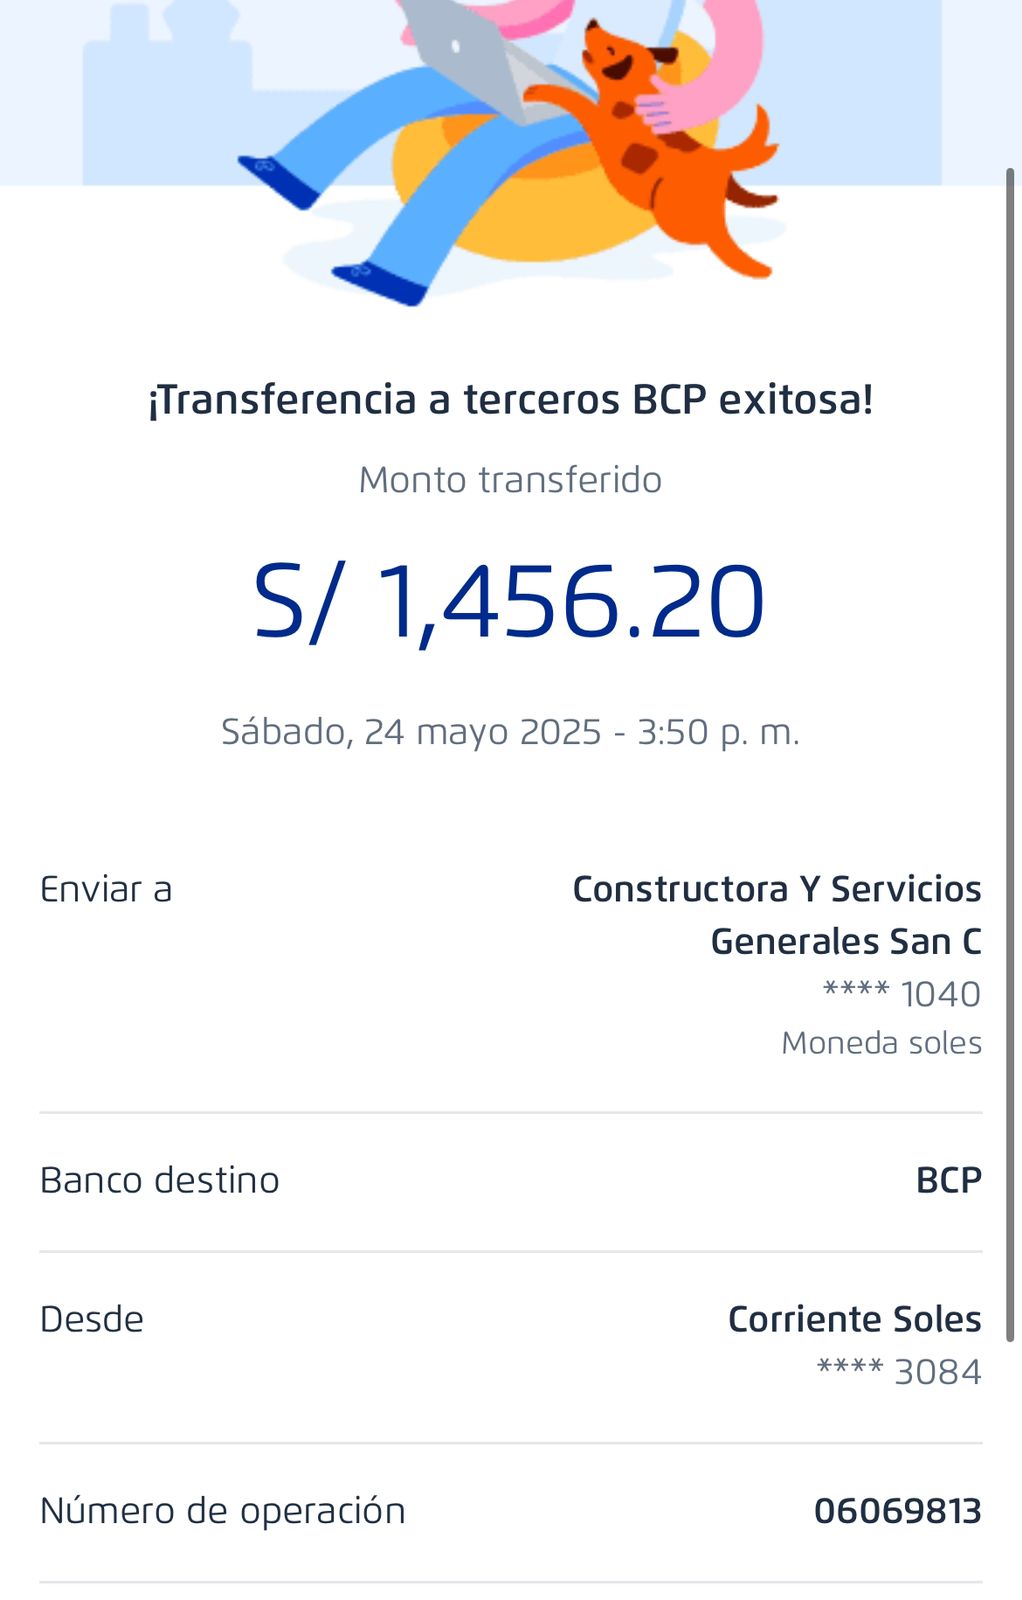The width and height of the screenshot is (1022, 1600).
Task: Click the vertical scrollbar on the right edge
Action: 1010,750
